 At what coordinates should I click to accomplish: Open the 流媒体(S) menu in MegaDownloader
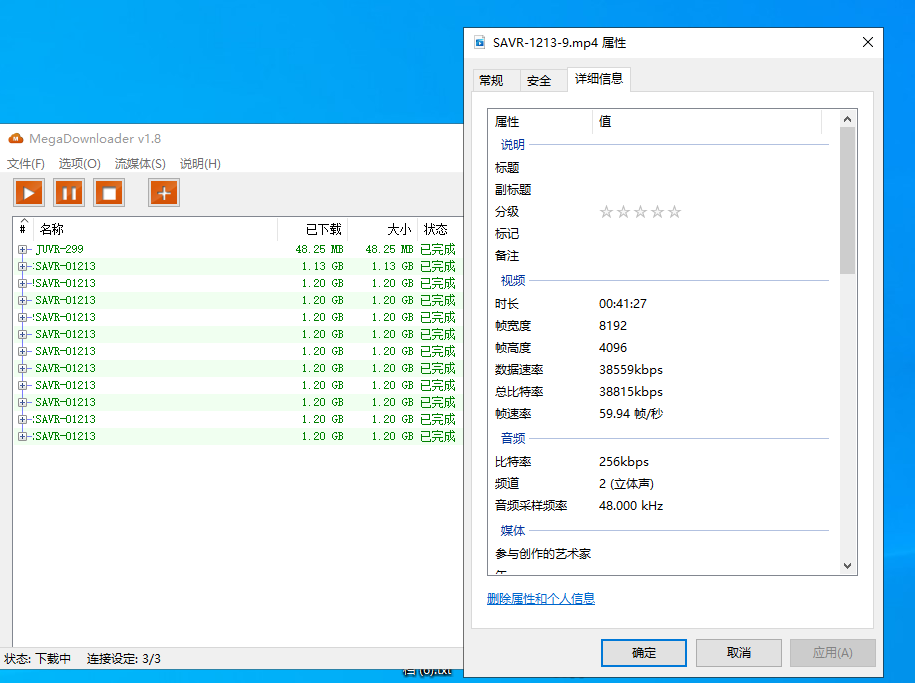(140, 163)
